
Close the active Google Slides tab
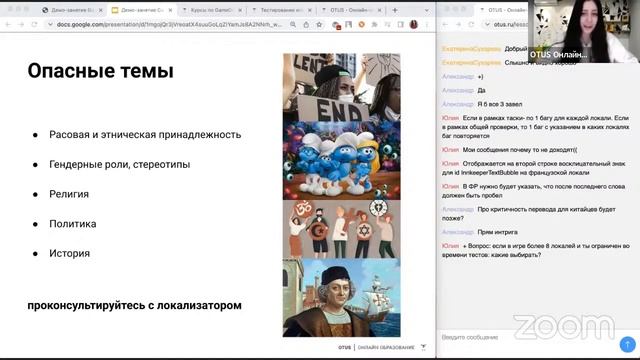pos(170,10)
